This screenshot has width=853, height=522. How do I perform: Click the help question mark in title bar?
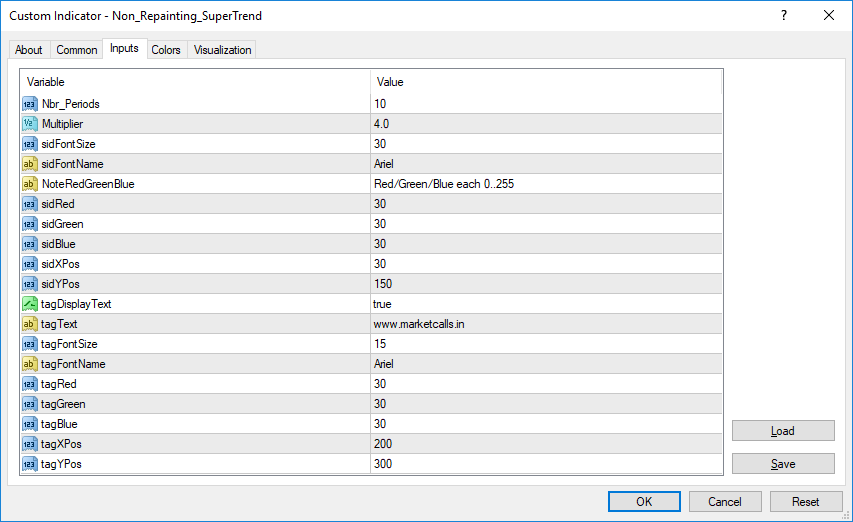pos(783,15)
